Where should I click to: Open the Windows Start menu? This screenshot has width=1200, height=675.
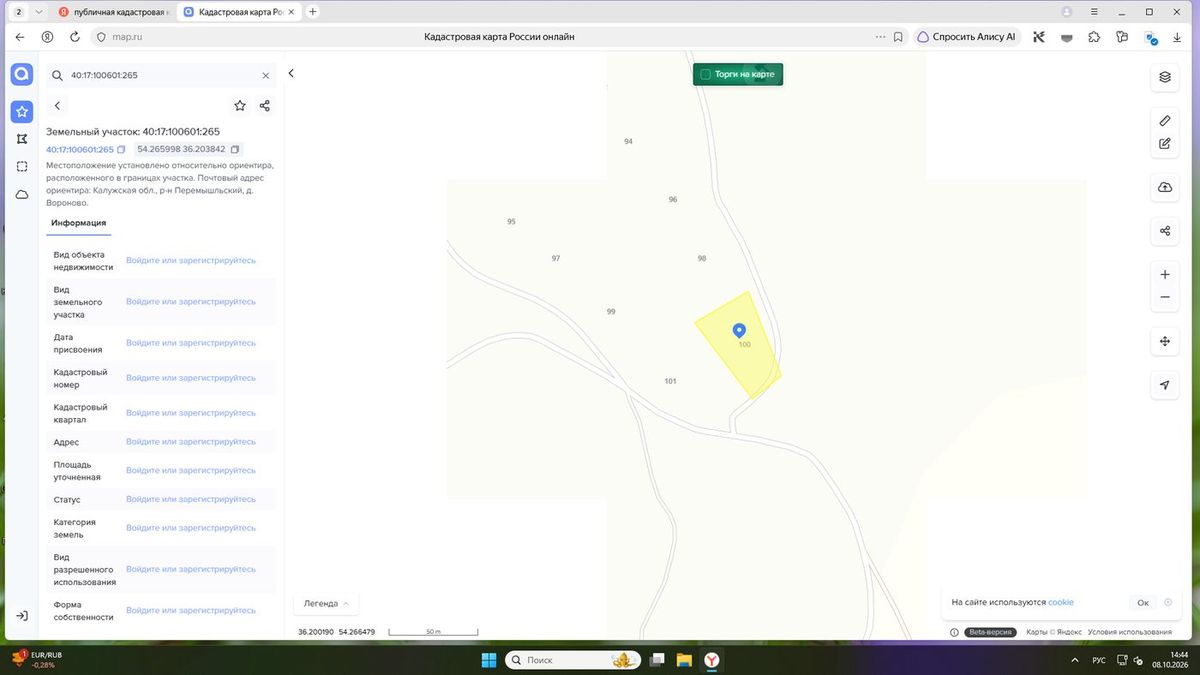pos(489,660)
